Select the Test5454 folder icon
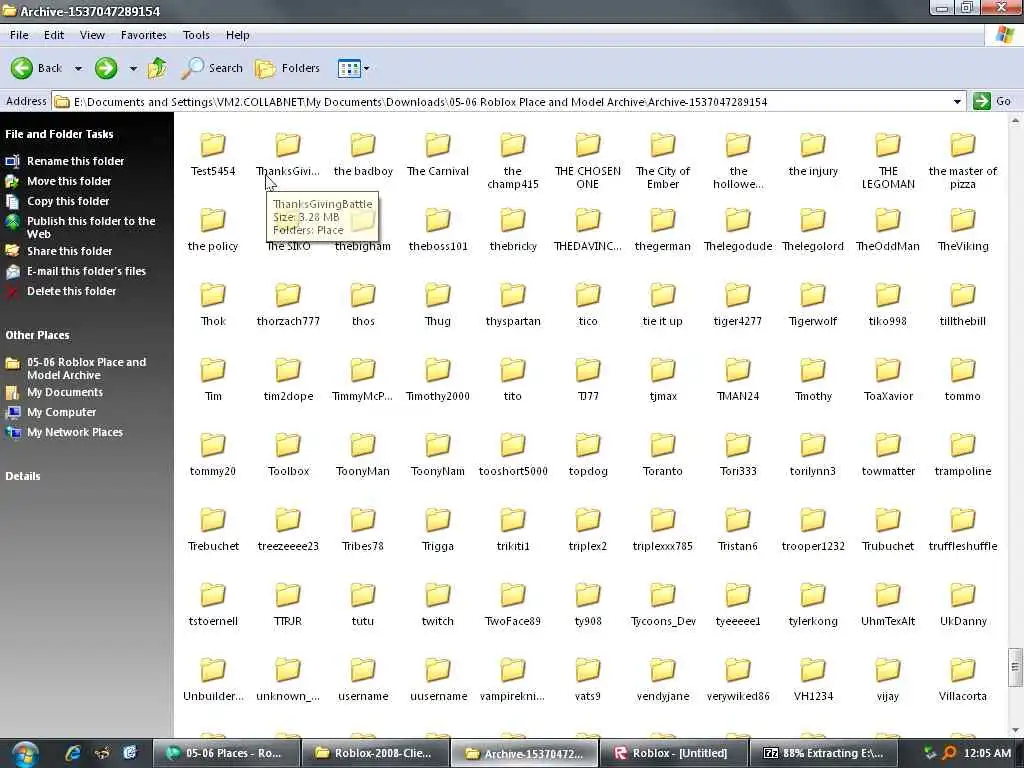Viewport: 1024px width, 768px height. pyautogui.click(x=213, y=145)
